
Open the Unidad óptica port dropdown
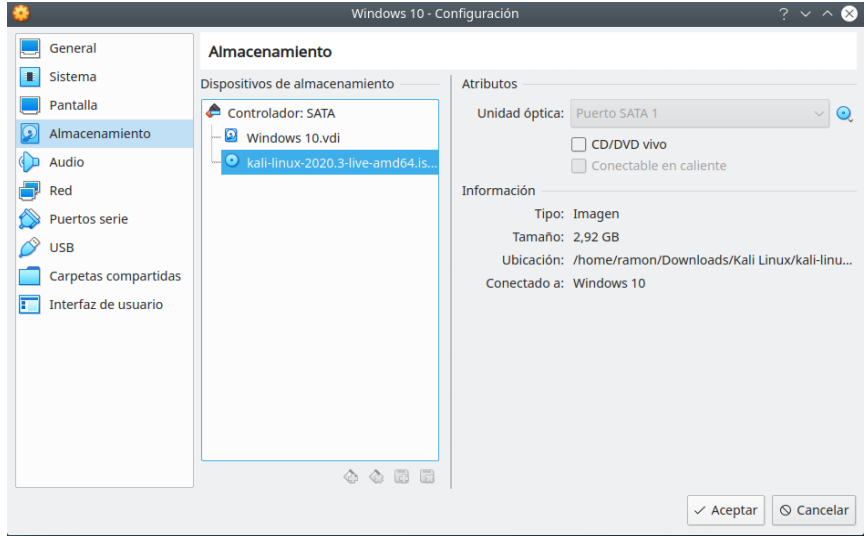(x=700, y=114)
